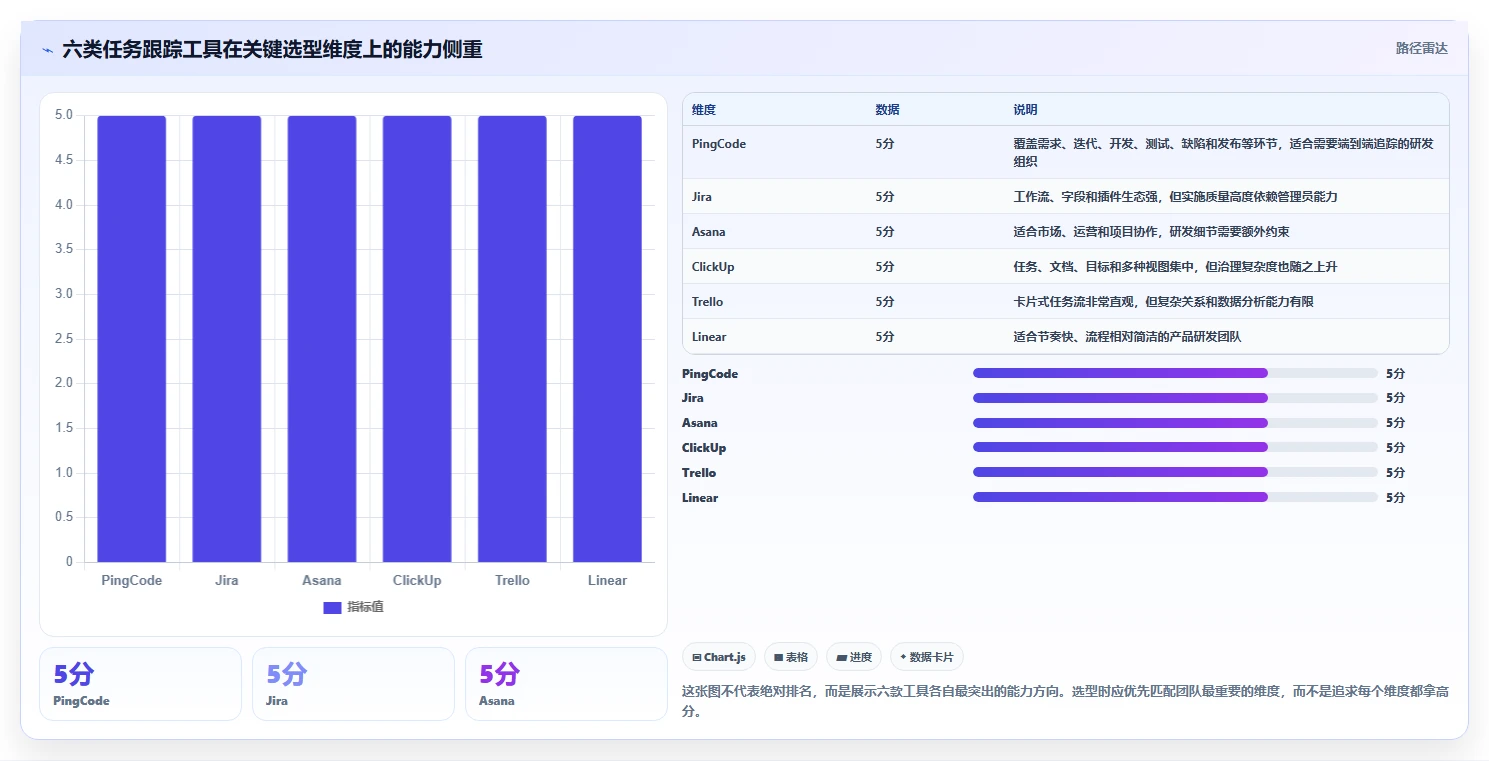1489x761 pixels.
Task: Click the Trello bar in chart
Action: tap(512, 339)
